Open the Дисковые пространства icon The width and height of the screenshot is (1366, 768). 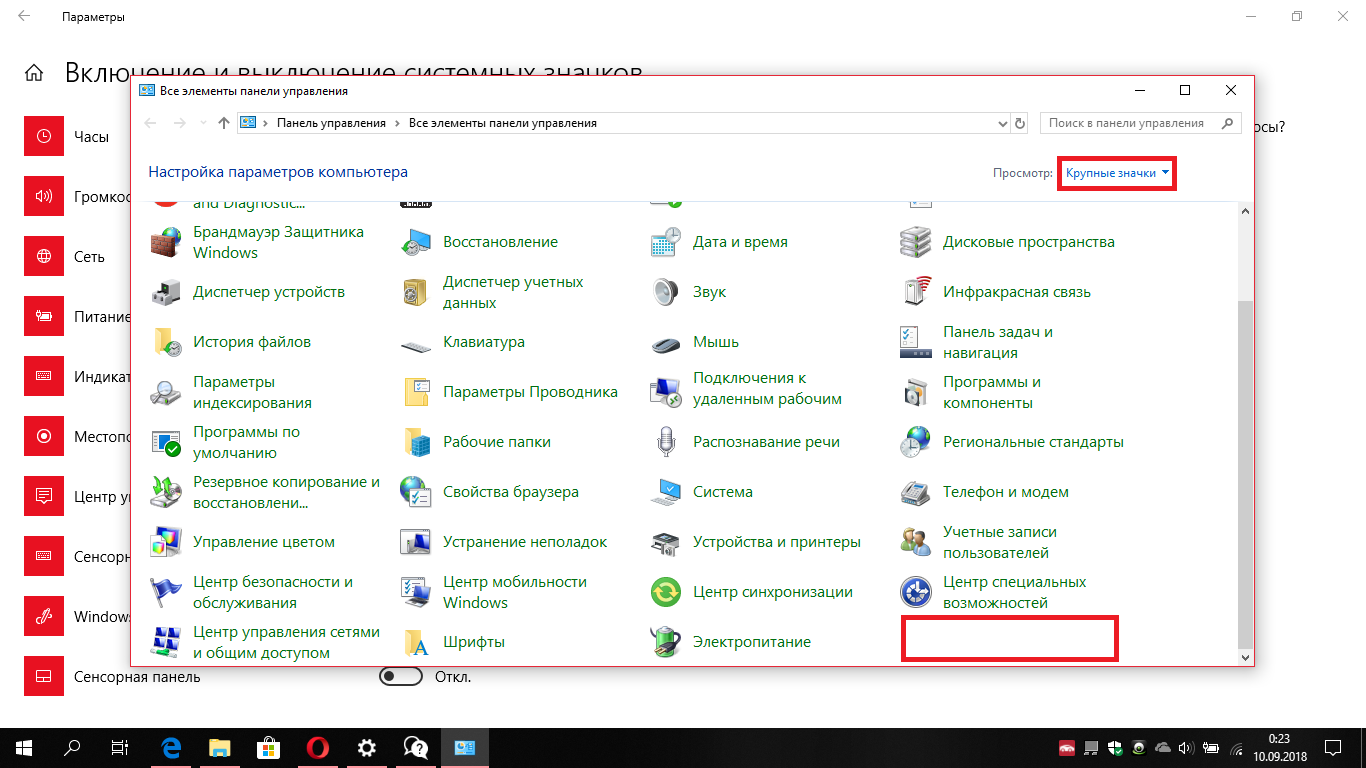point(916,242)
